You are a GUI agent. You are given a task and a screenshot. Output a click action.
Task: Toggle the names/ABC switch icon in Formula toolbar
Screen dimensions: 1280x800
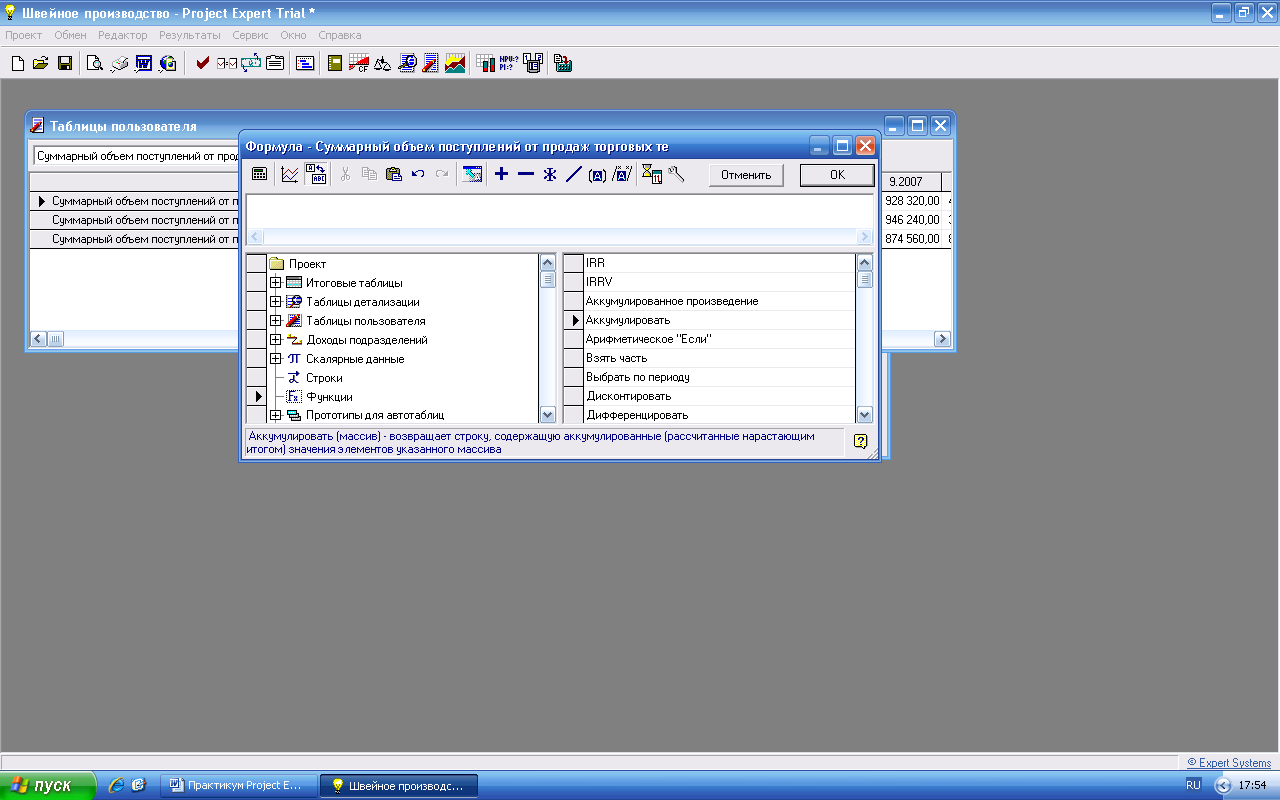pos(315,174)
